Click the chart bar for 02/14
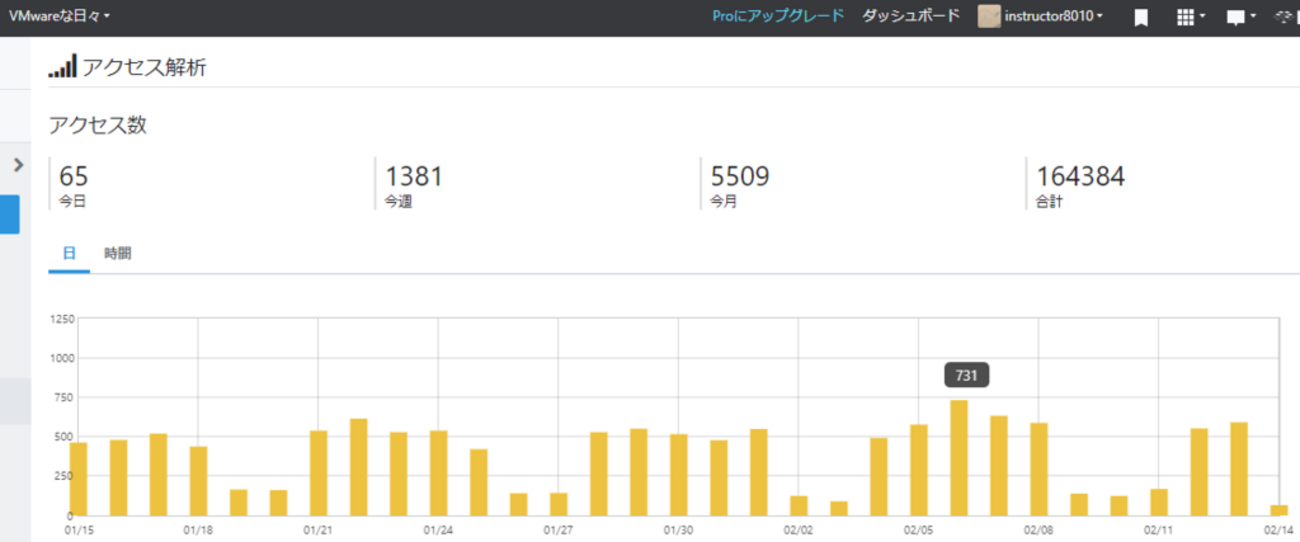The height and width of the screenshot is (542, 1300). 1279,510
